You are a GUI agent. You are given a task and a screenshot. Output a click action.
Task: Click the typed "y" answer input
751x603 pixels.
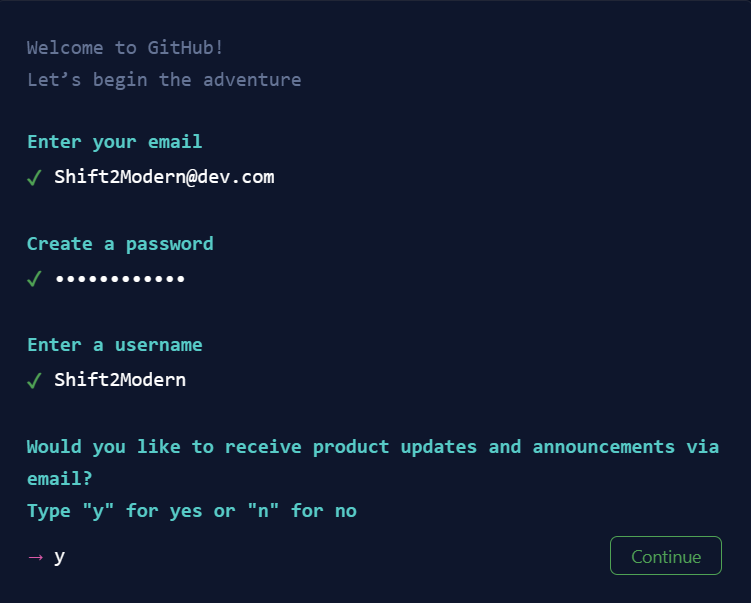tap(60, 557)
